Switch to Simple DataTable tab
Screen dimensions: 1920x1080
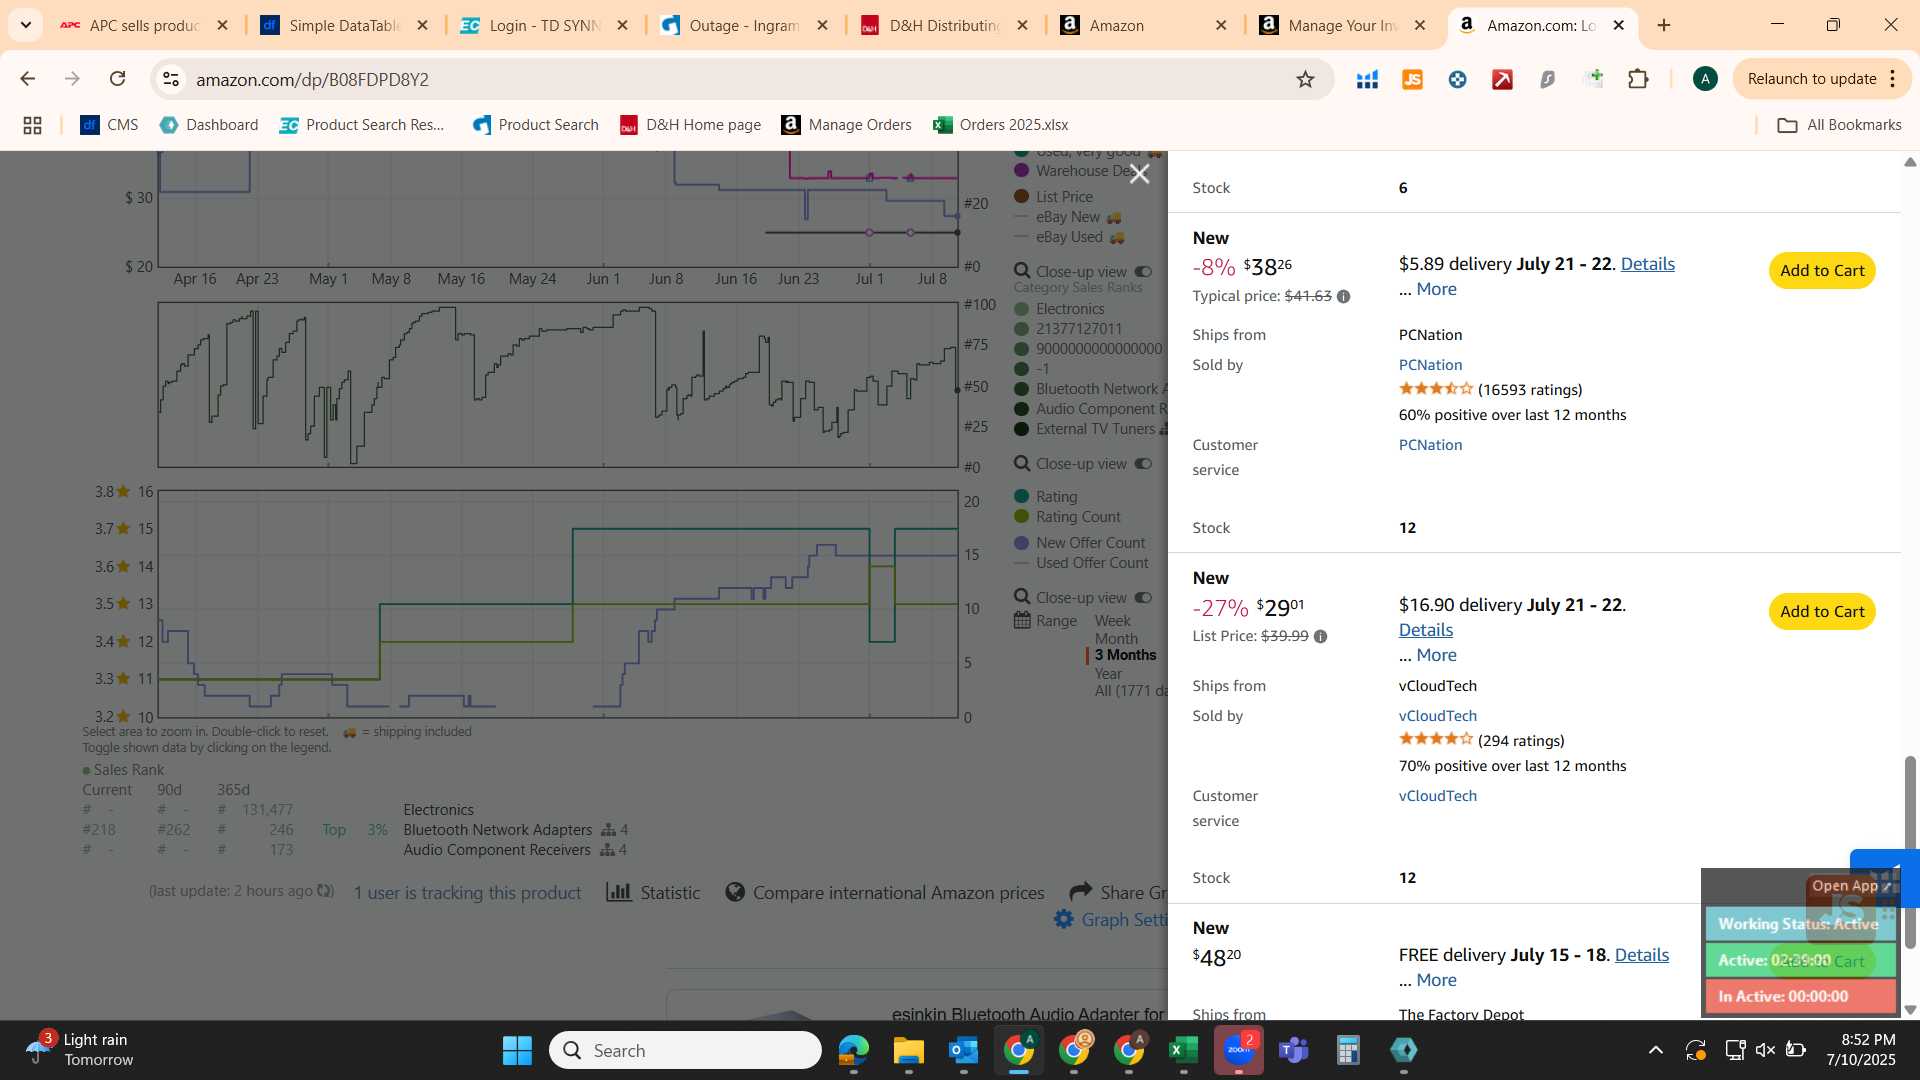pyautogui.click(x=344, y=25)
